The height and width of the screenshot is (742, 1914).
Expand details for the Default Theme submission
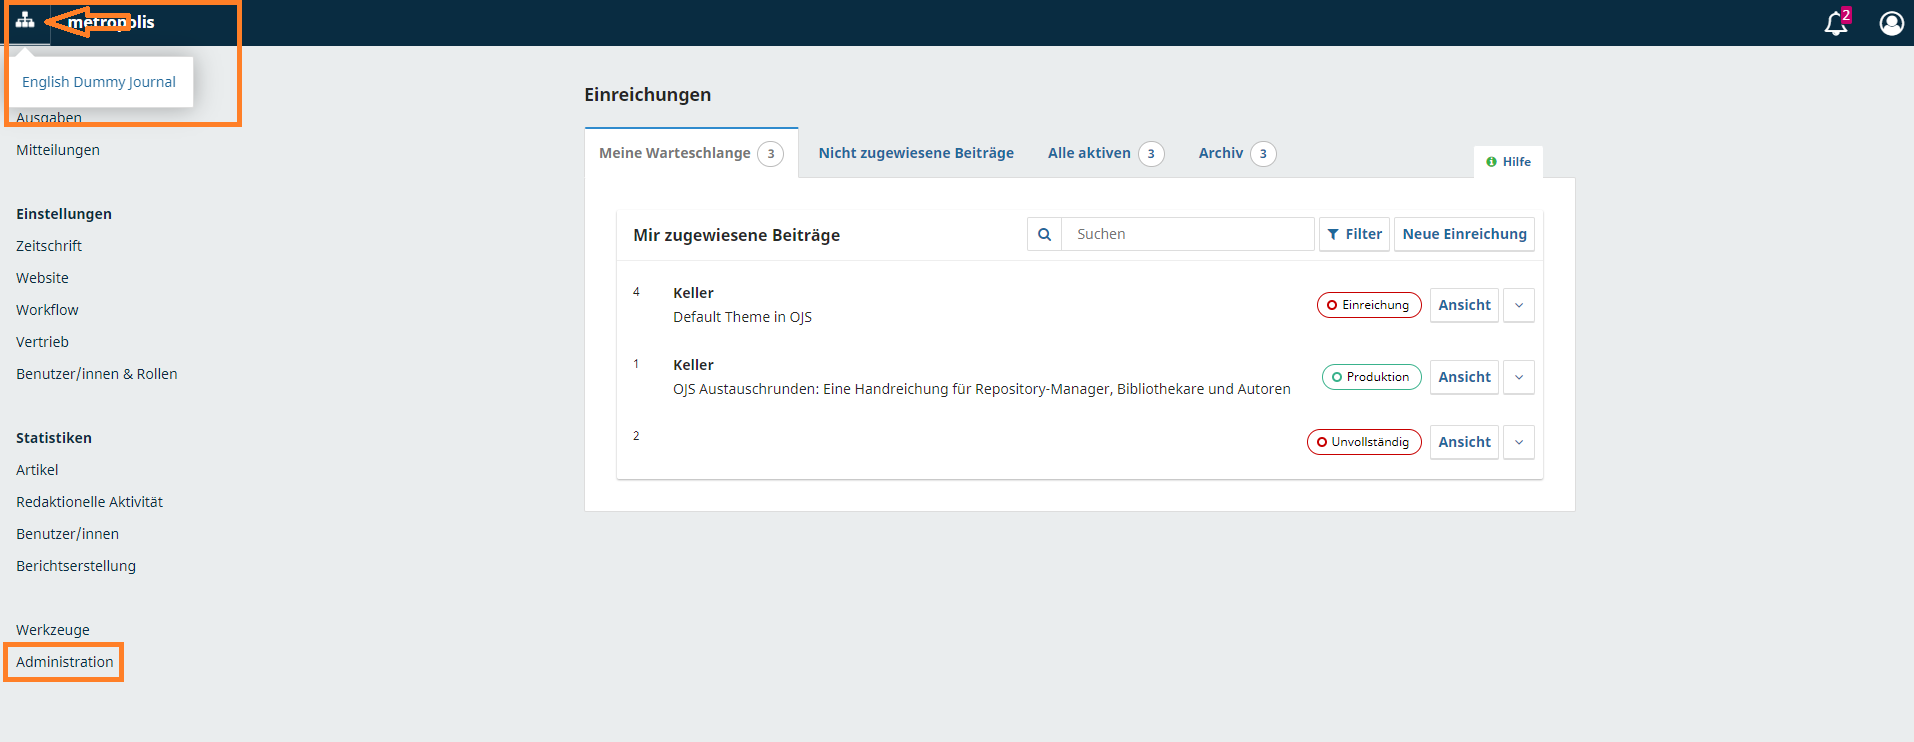coord(1518,305)
